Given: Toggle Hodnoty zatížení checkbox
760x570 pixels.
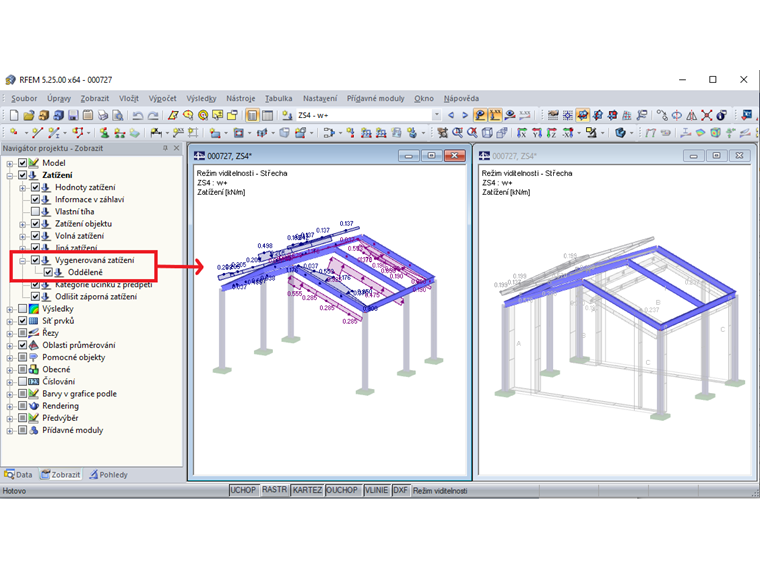Looking at the screenshot, I should tap(35, 187).
